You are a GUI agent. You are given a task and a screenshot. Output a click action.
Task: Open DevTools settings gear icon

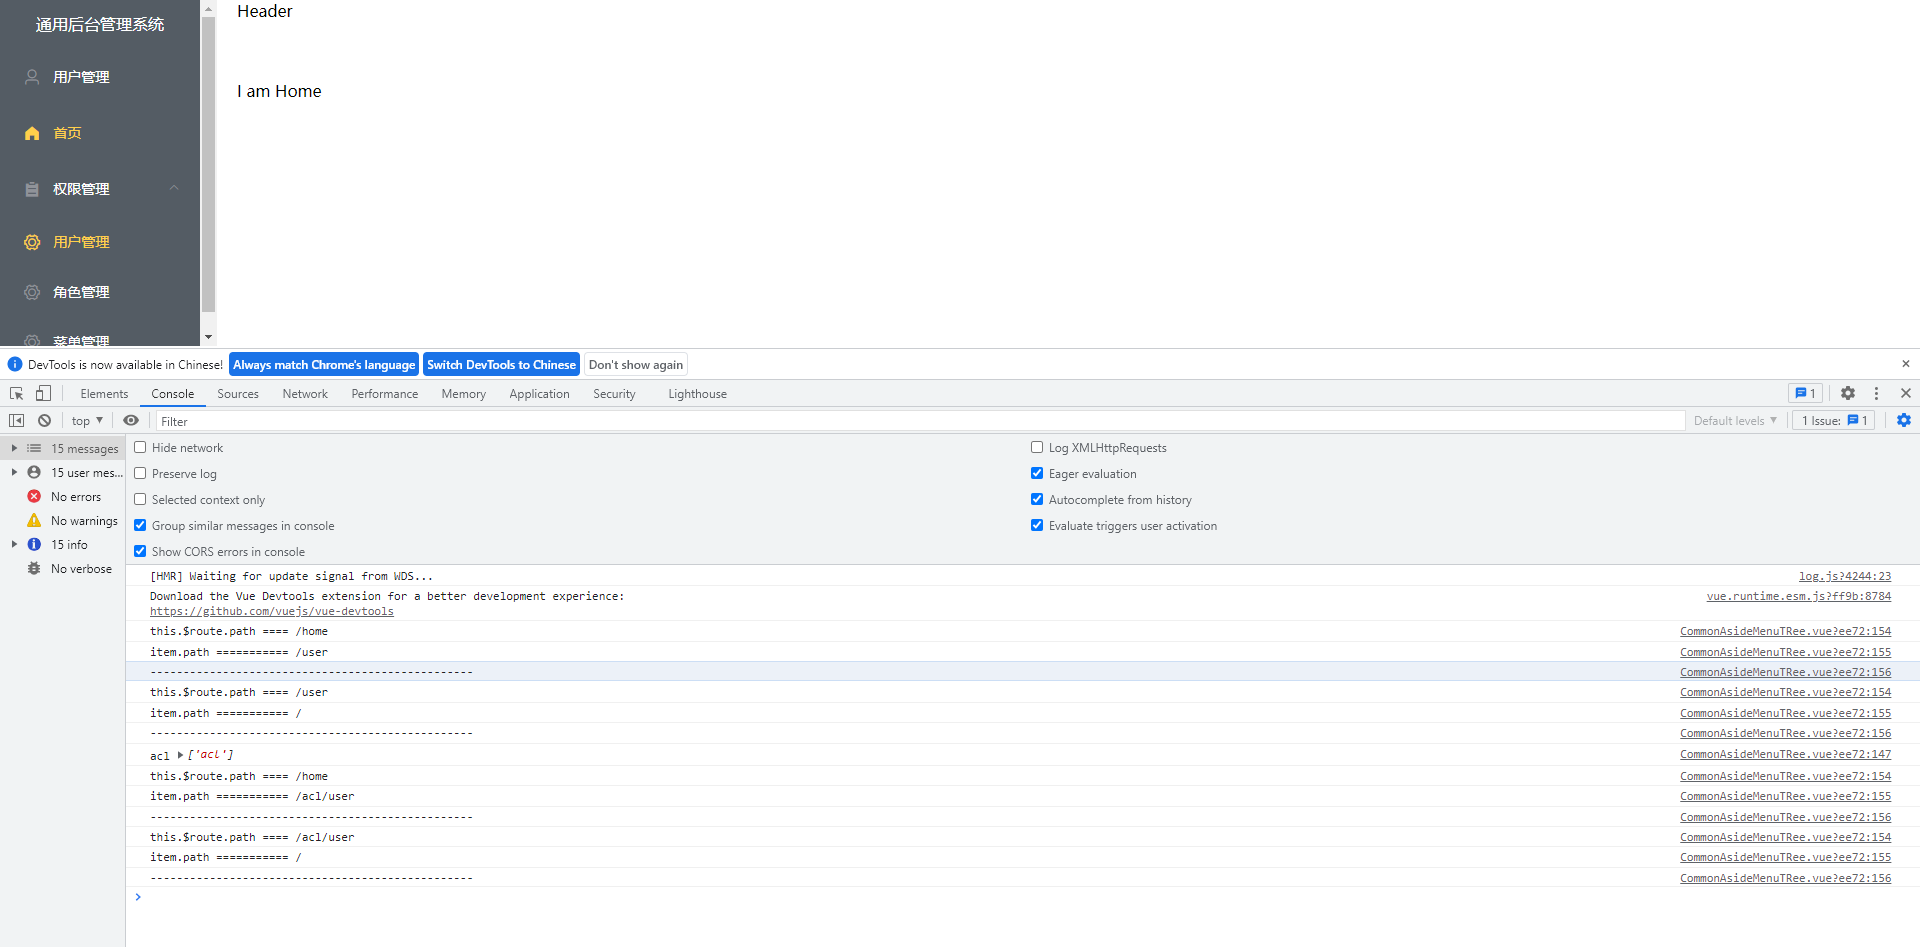tap(1848, 393)
